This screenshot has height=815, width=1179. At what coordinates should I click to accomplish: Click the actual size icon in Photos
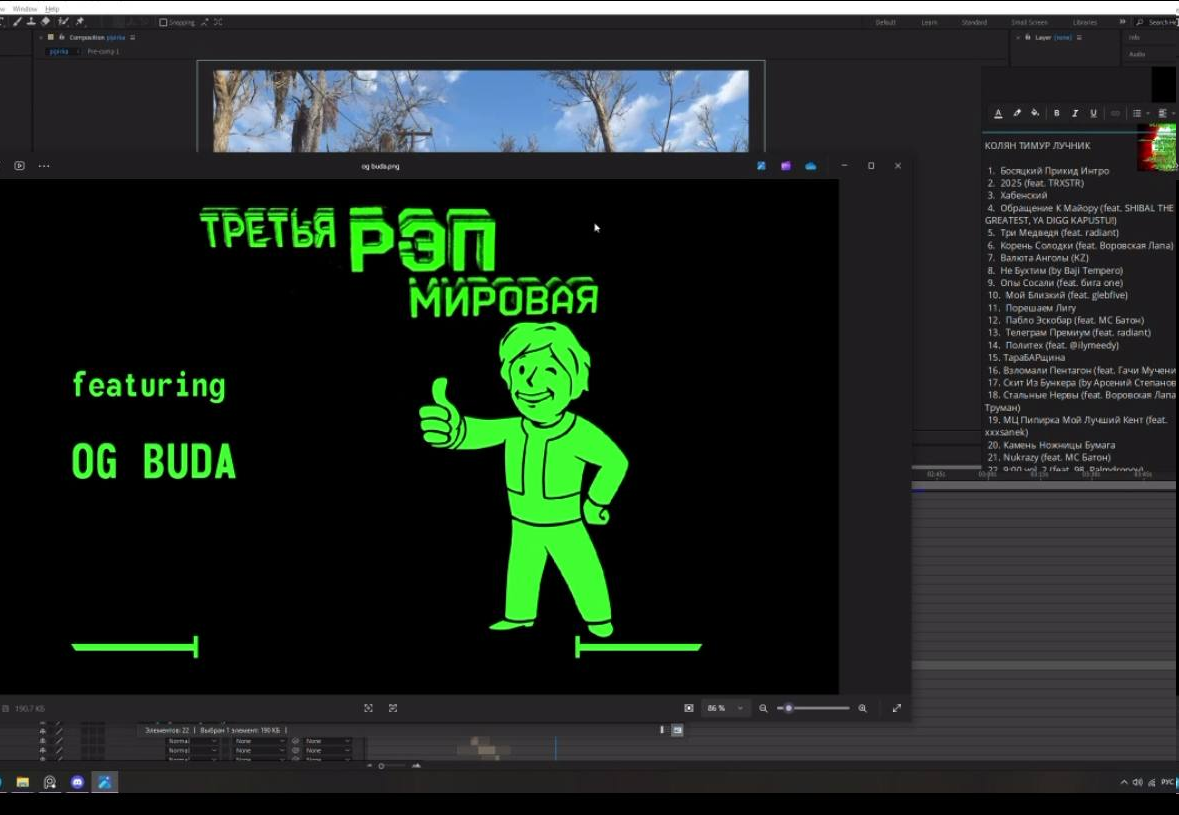pyautogui.click(x=393, y=708)
